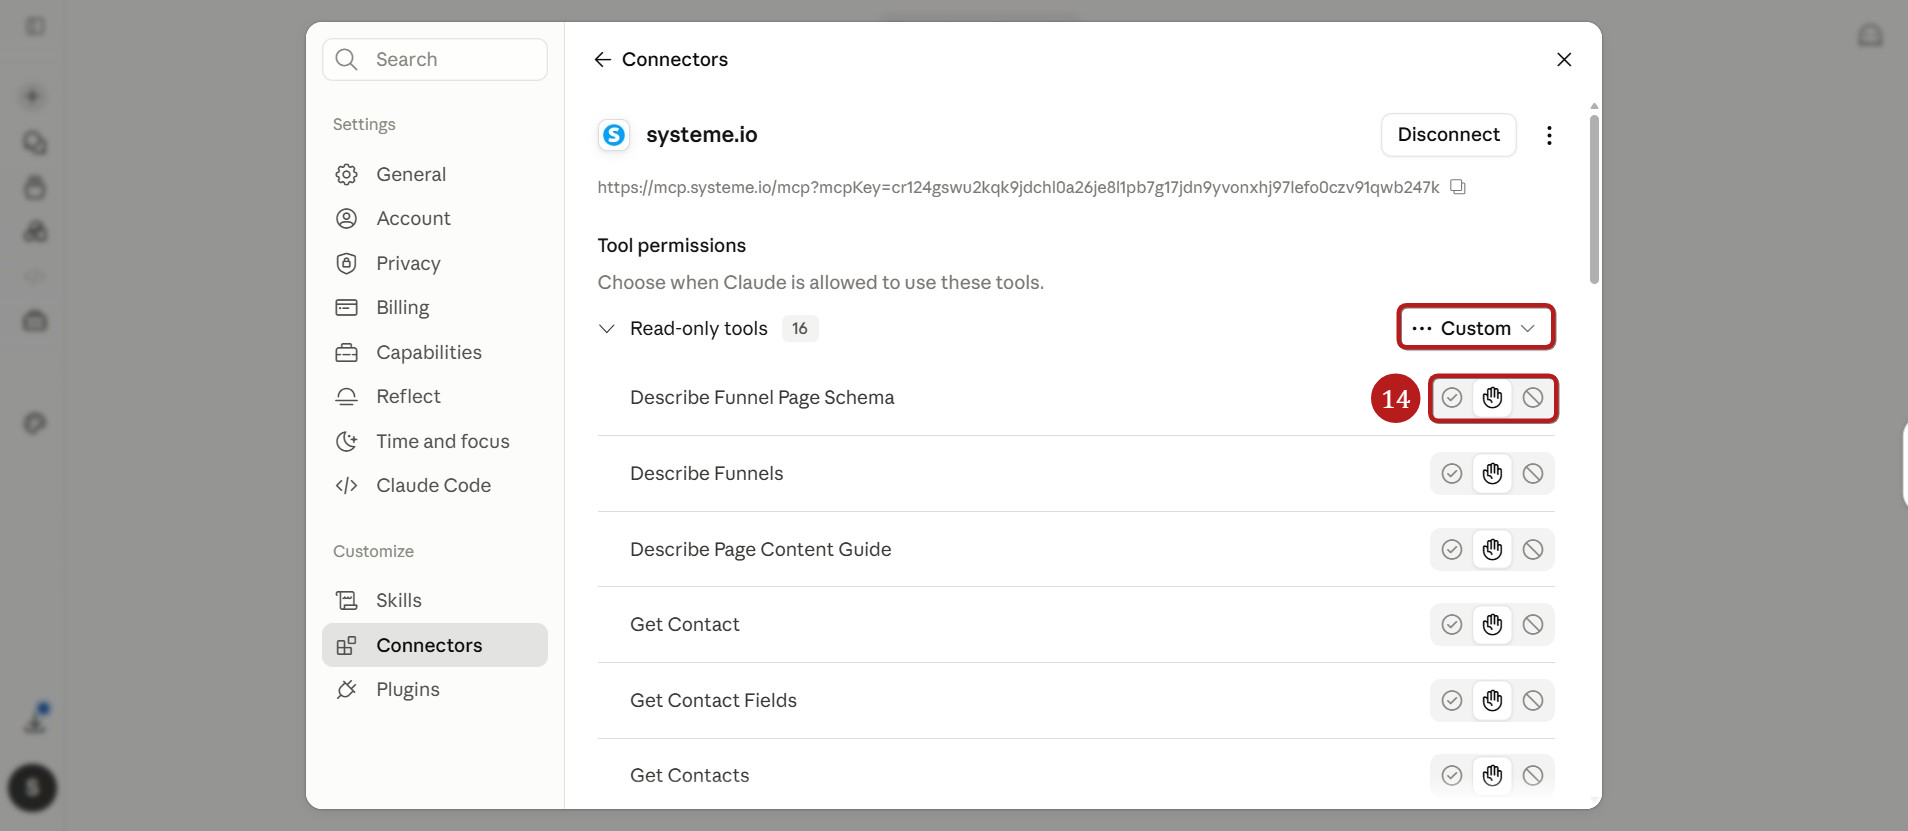The width and height of the screenshot is (1908, 831).
Task: Block the Get Contact Fields tool
Action: pyautogui.click(x=1533, y=701)
